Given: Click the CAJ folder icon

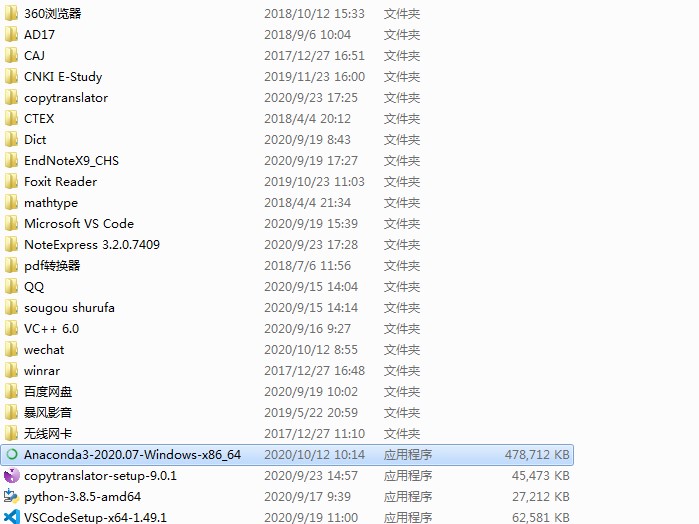Looking at the screenshot, I should coord(11,55).
